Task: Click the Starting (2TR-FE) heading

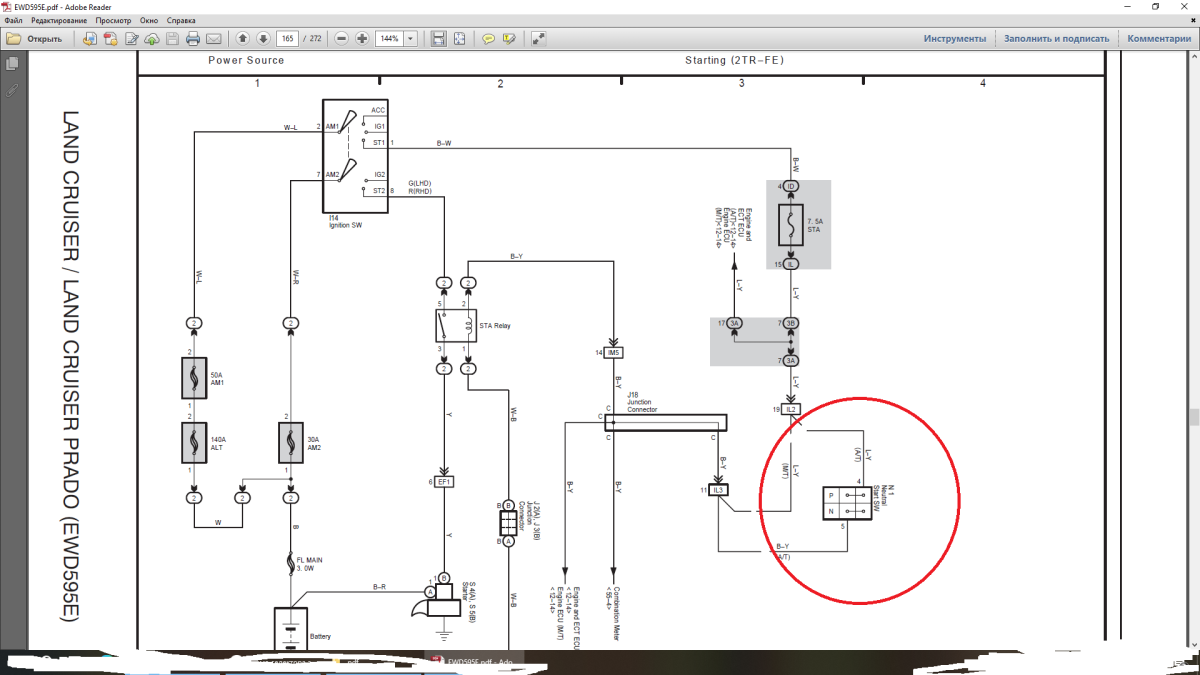Action: point(734,60)
